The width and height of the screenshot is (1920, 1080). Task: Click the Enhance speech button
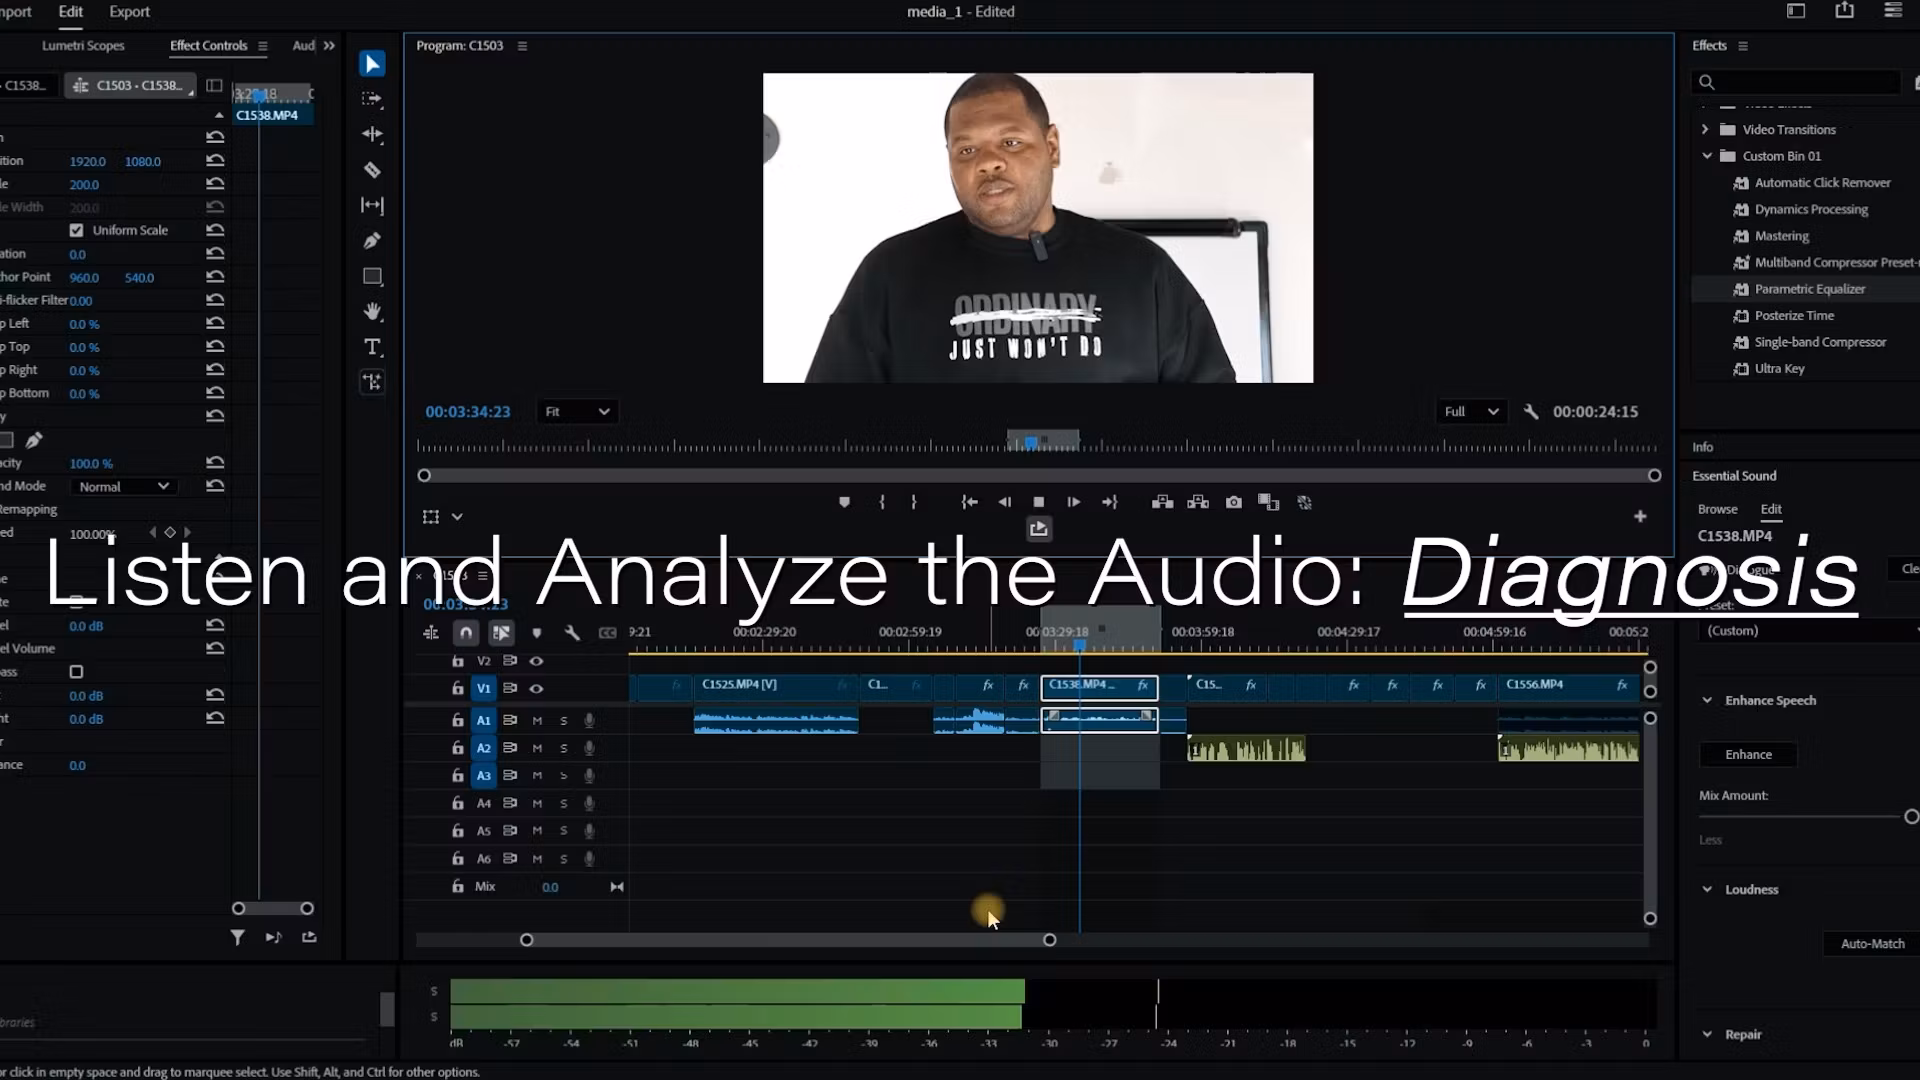point(1748,755)
